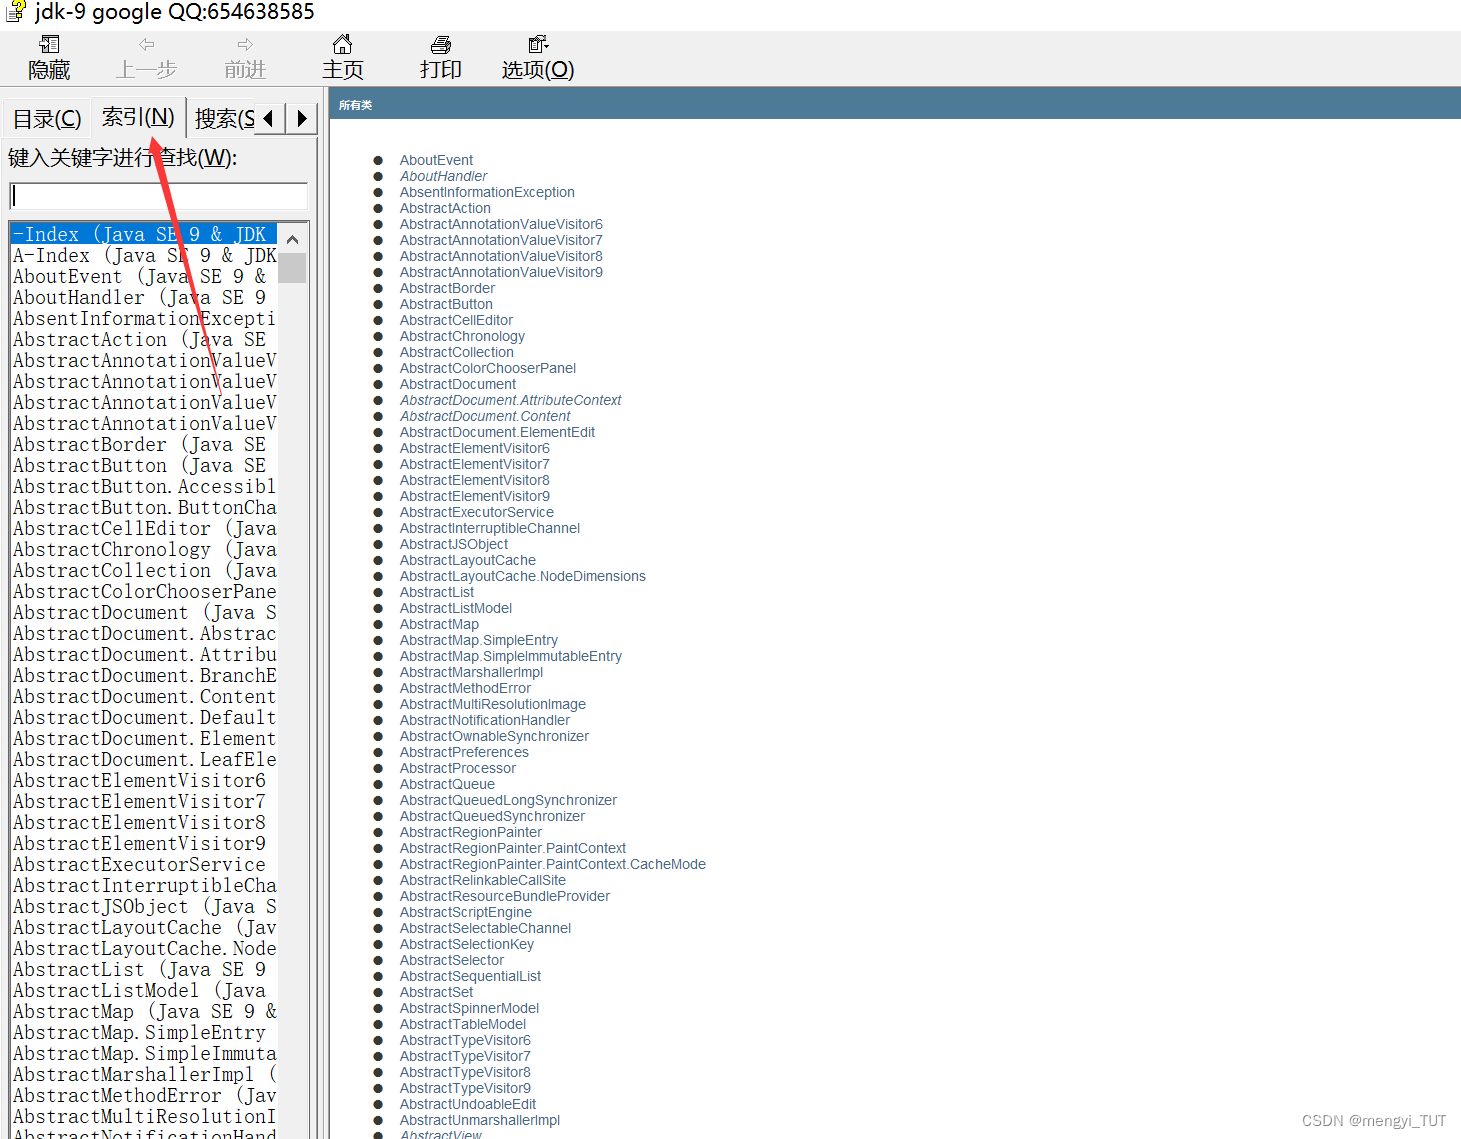The width and height of the screenshot is (1461, 1139).
Task: Open the AboutHandler interface link
Action: click(443, 176)
